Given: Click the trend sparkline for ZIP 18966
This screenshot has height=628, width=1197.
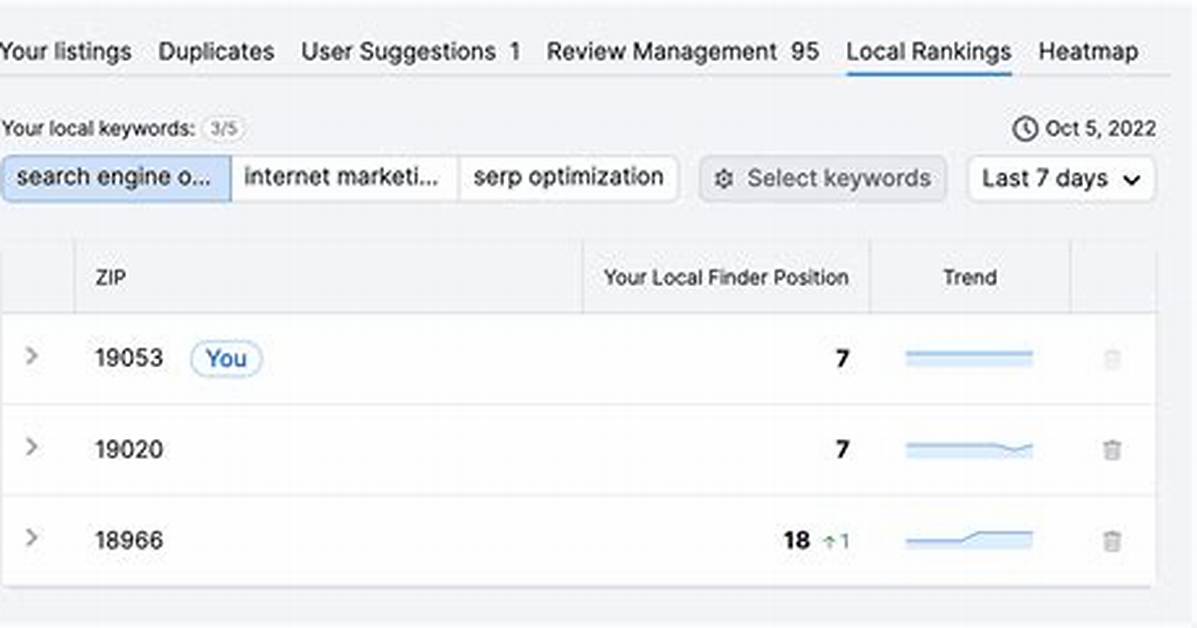Looking at the screenshot, I should [969, 540].
